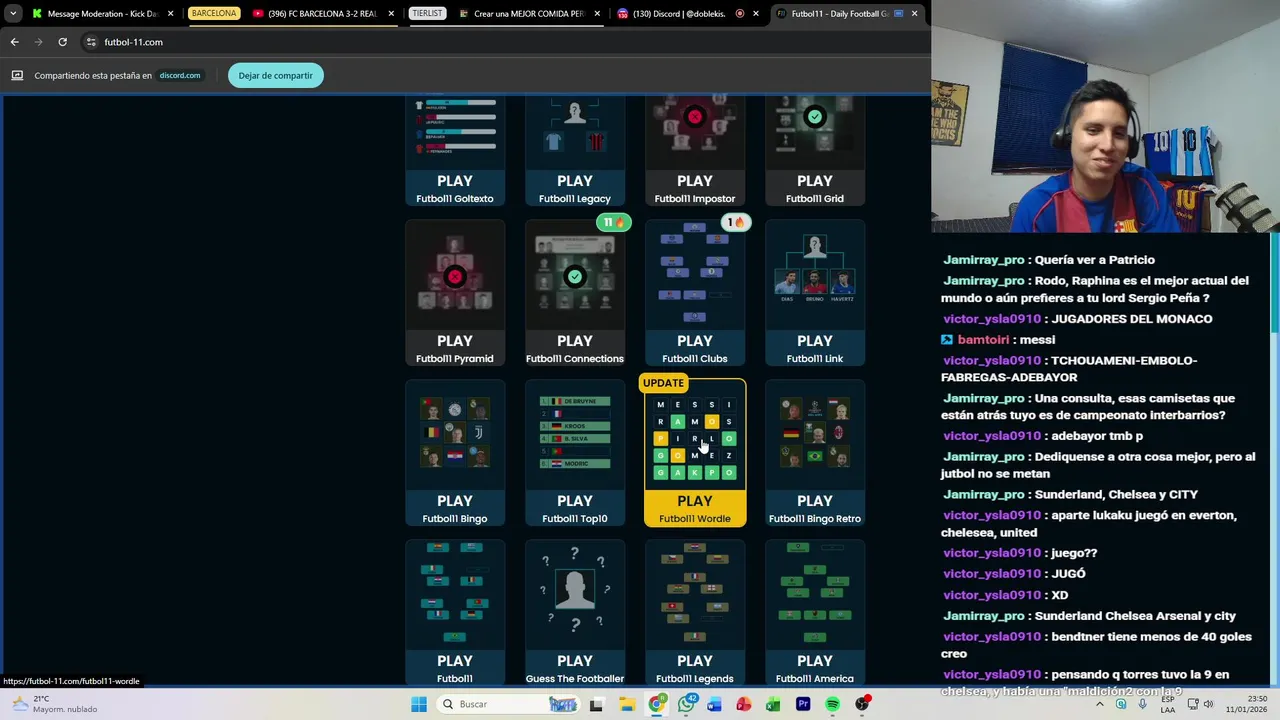Open Spotify from the taskbar

coord(832,704)
